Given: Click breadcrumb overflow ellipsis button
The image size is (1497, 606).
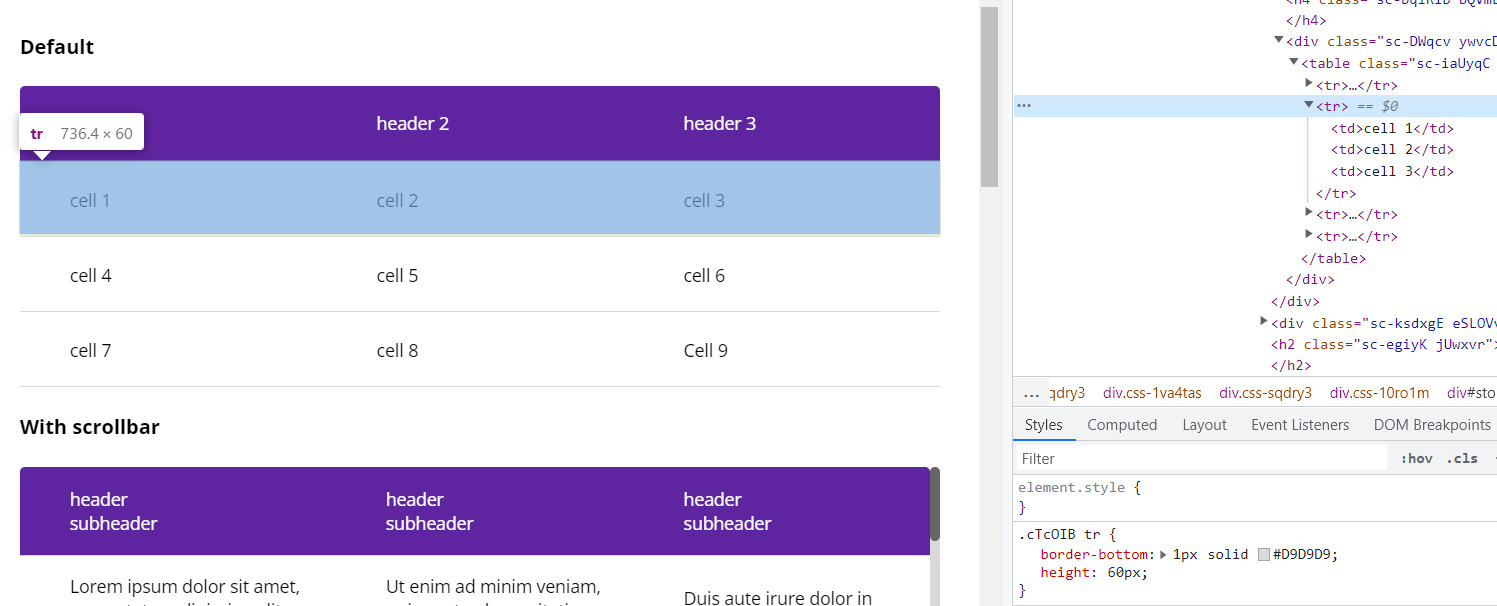Looking at the screenshot, I should pos(1032,393).
